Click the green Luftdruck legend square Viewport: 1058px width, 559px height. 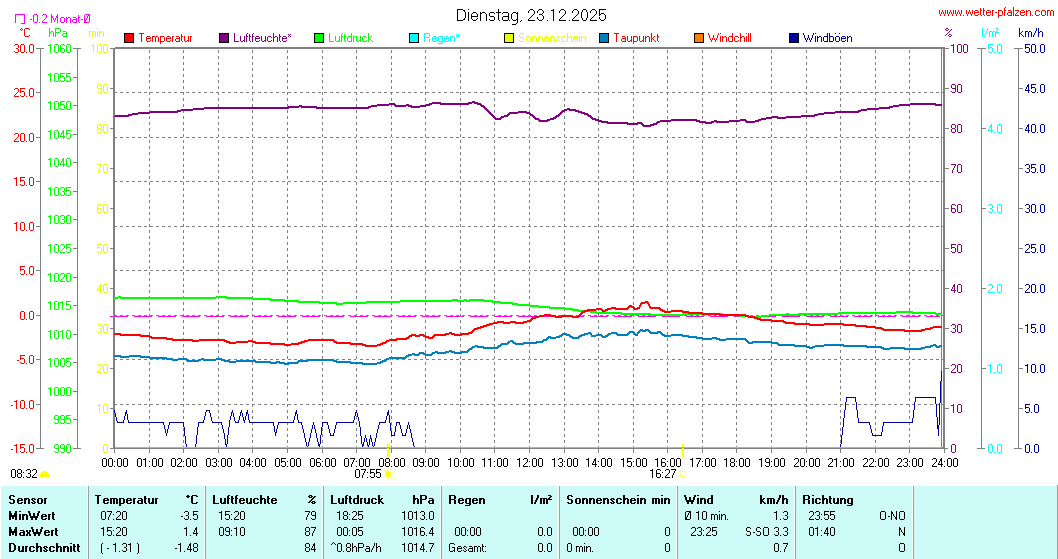(319, 38)
